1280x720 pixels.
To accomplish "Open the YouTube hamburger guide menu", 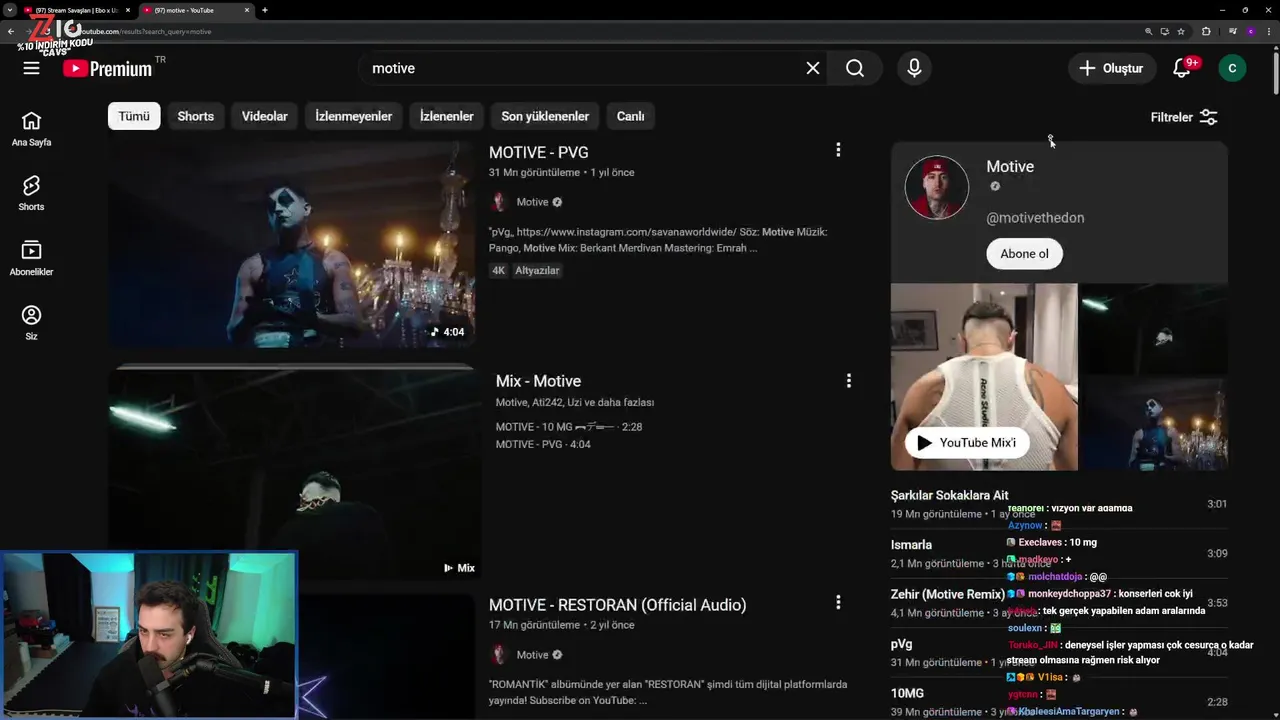I will pyautogui.click(x=31, y=68).
